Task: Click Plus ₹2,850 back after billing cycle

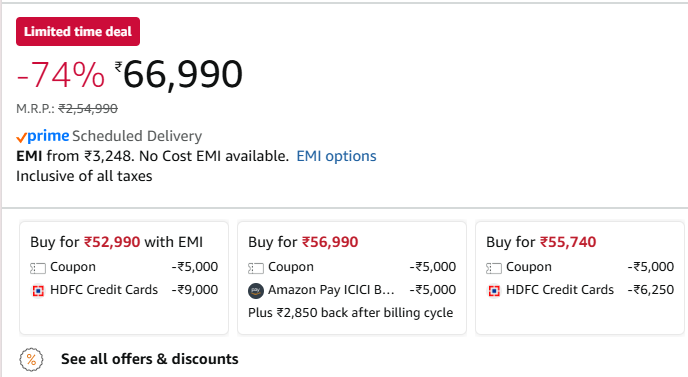Action: tap(351, 312)
